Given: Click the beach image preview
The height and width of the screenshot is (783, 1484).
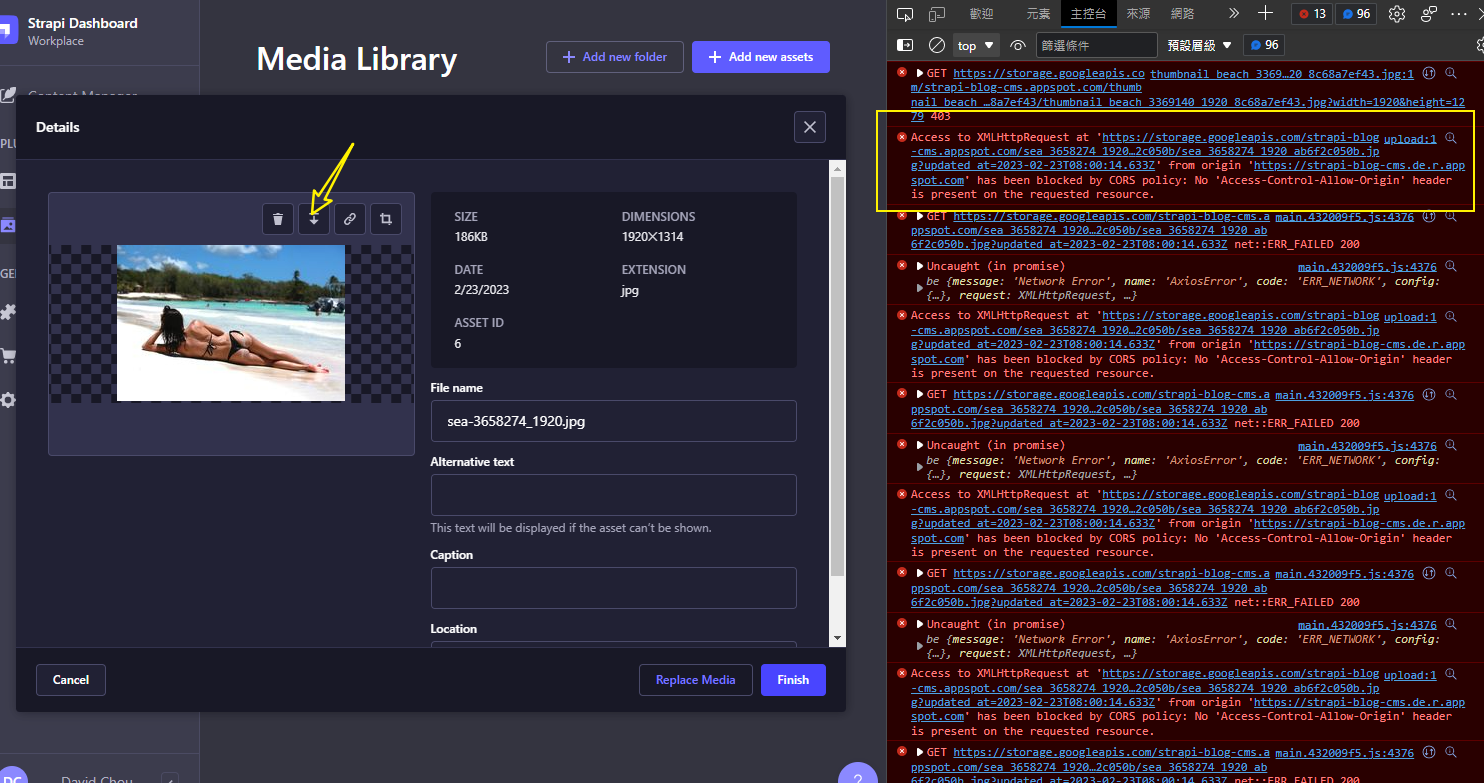Looking at the screenshot, I should (x=231, y=323).
